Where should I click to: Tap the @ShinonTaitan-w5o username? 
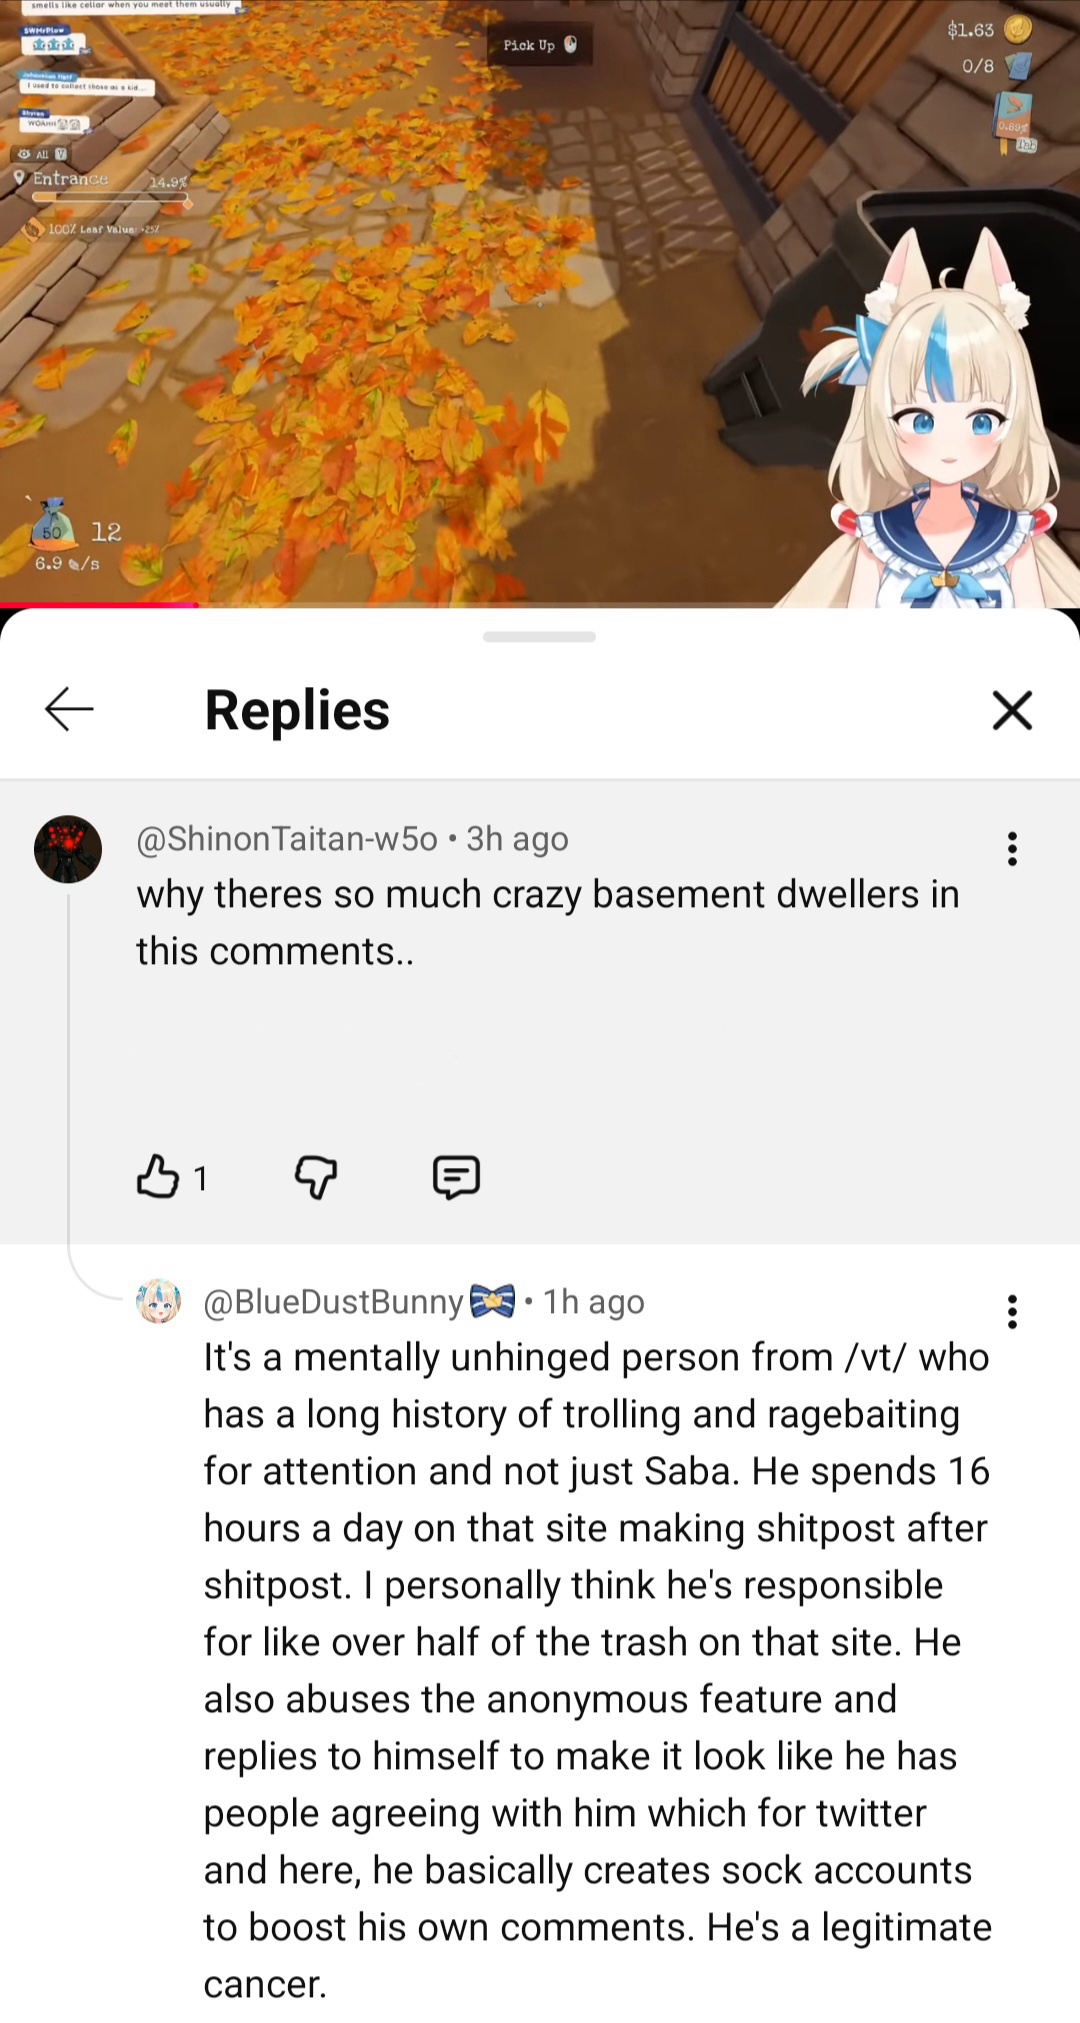click(x=287, y=838)
